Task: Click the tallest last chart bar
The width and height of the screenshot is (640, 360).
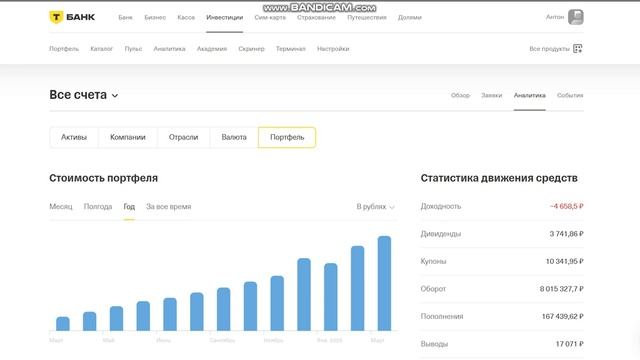Action: (x=384, y=283)
